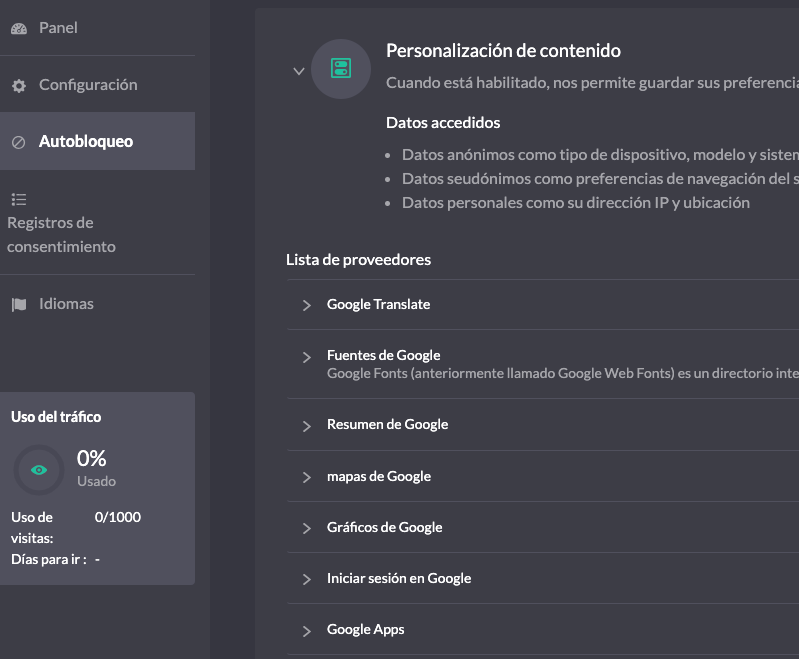Click the Panel dashboard gauge icon
This screenshot has height=659, width=799.
point(19,29)
